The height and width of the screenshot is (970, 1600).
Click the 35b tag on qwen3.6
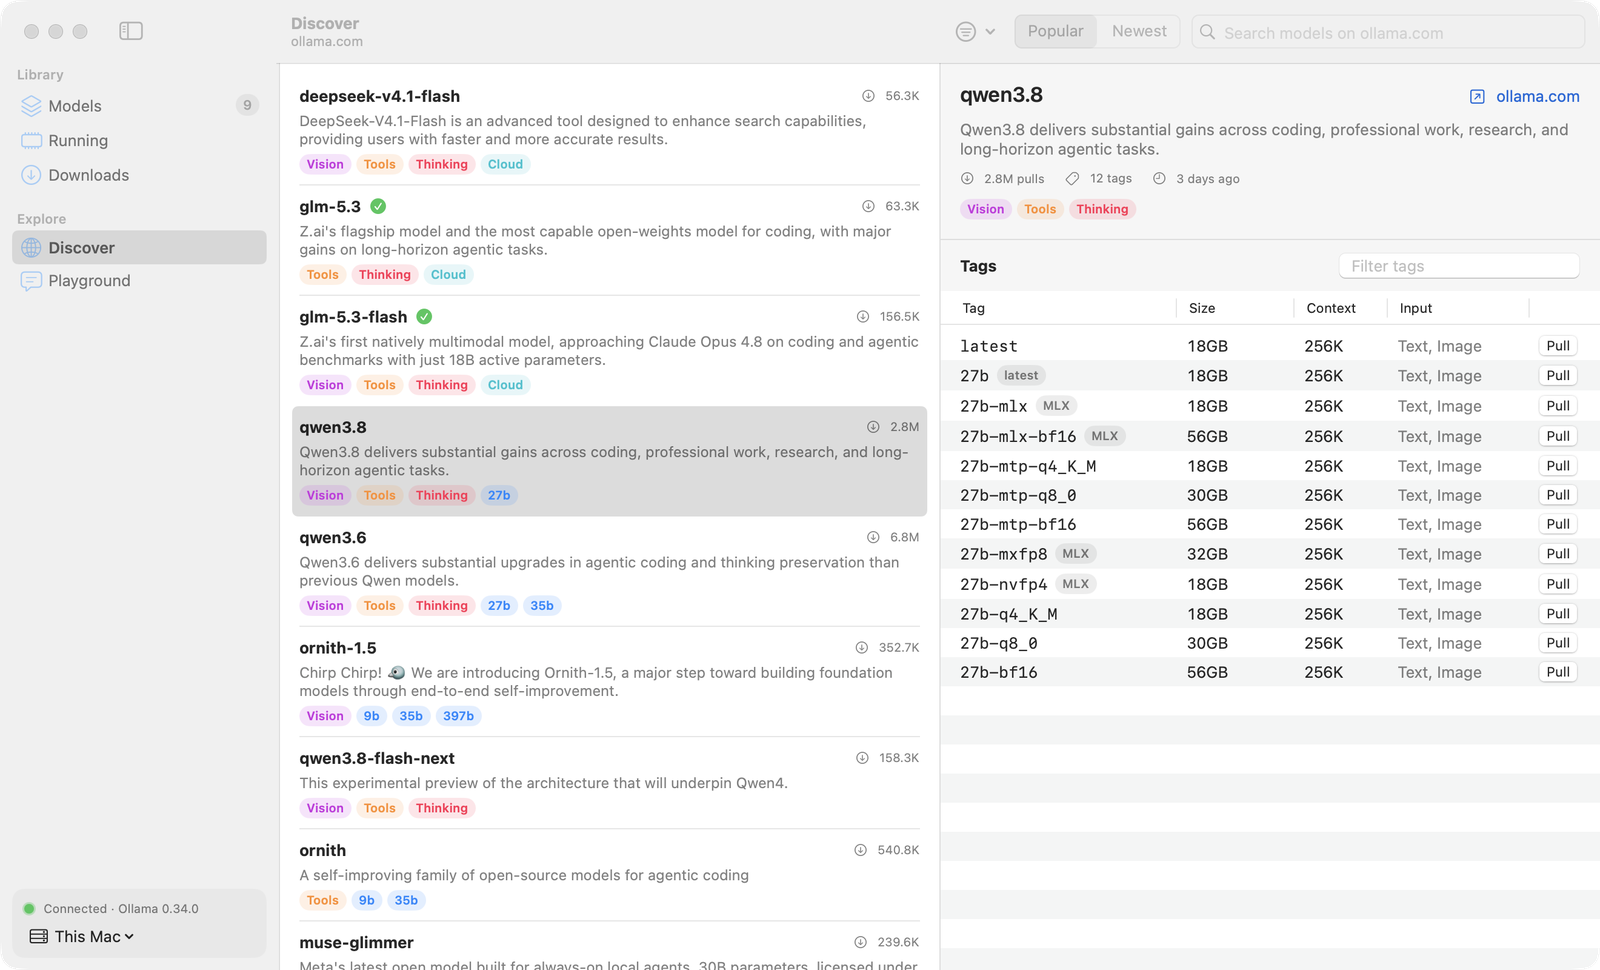coord(542,606)
